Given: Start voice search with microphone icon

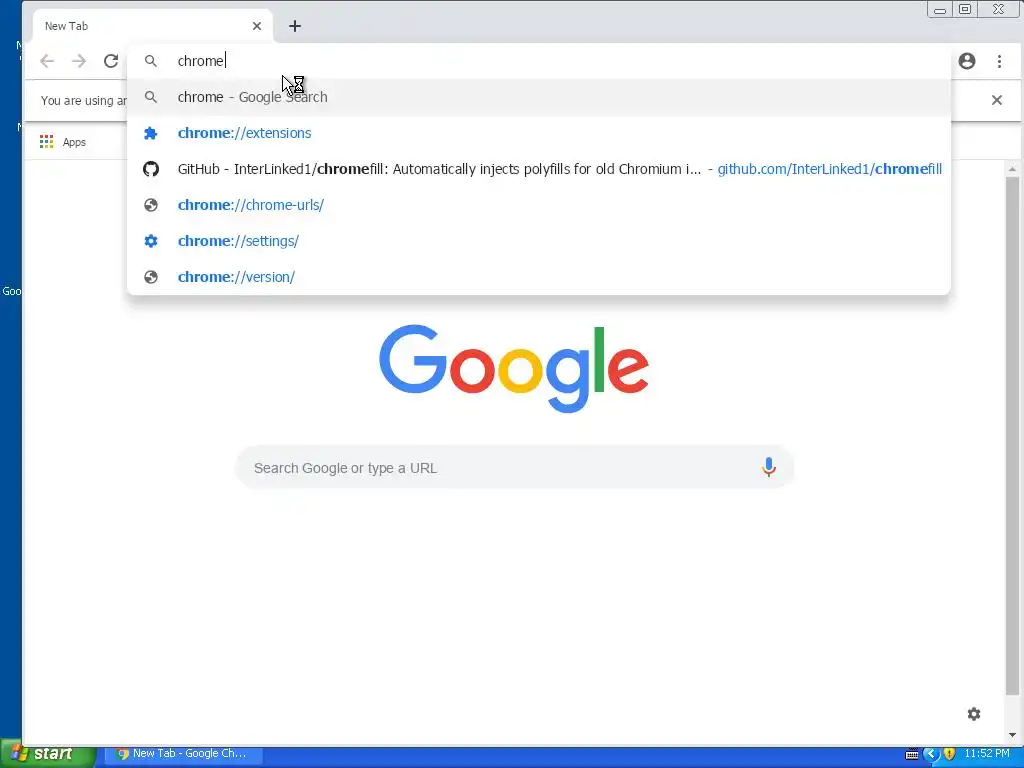Looking at the screenshot, I should pyautogui.click(x=769, y=467).
